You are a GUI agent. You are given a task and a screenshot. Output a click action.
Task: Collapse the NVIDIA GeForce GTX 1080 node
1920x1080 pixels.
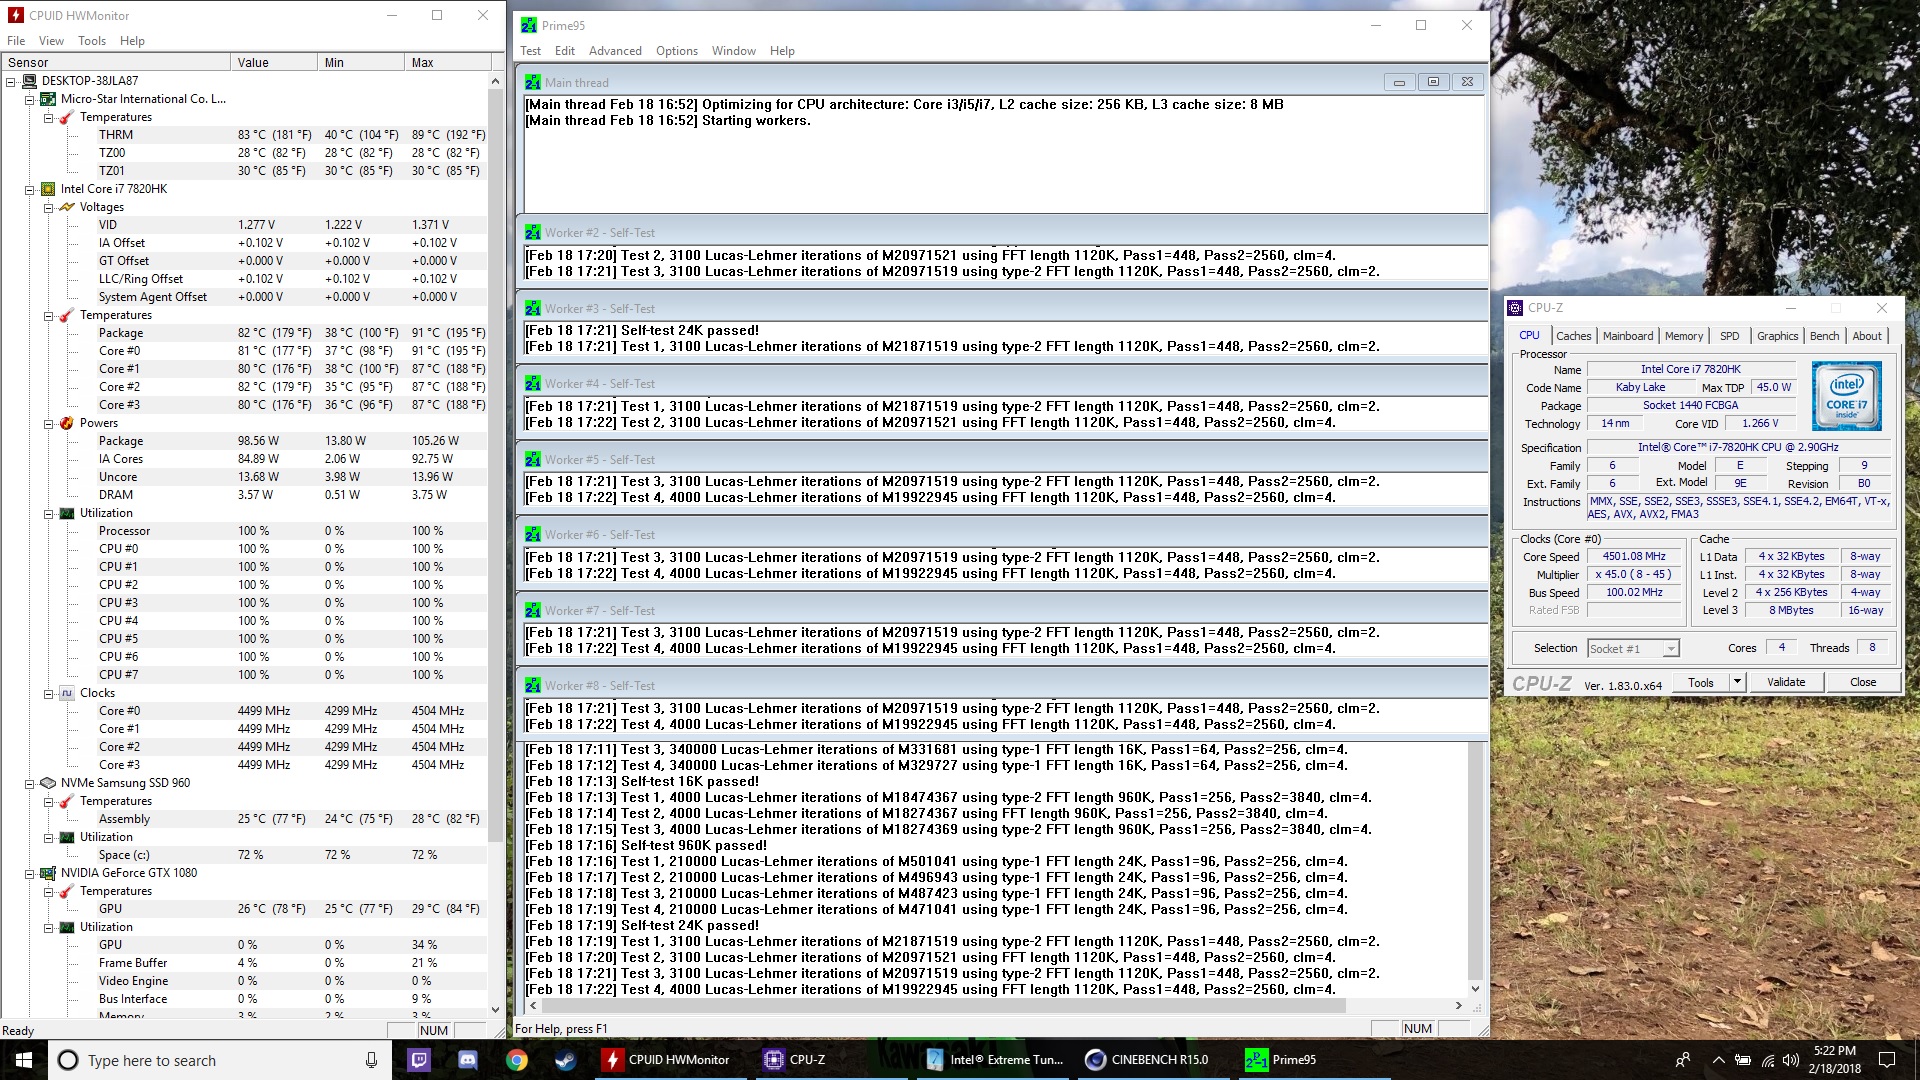click(29, 873)
